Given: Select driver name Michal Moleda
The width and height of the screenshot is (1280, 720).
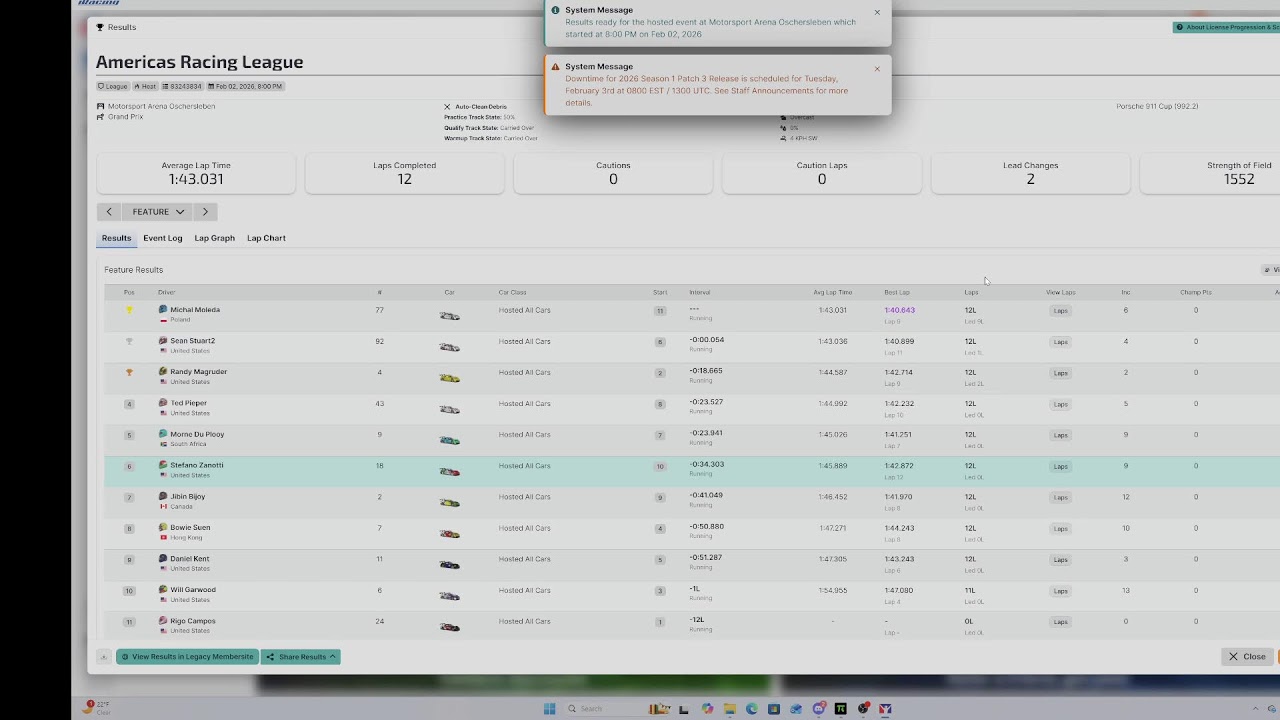Looking at the screenshot, I should 195,310.
